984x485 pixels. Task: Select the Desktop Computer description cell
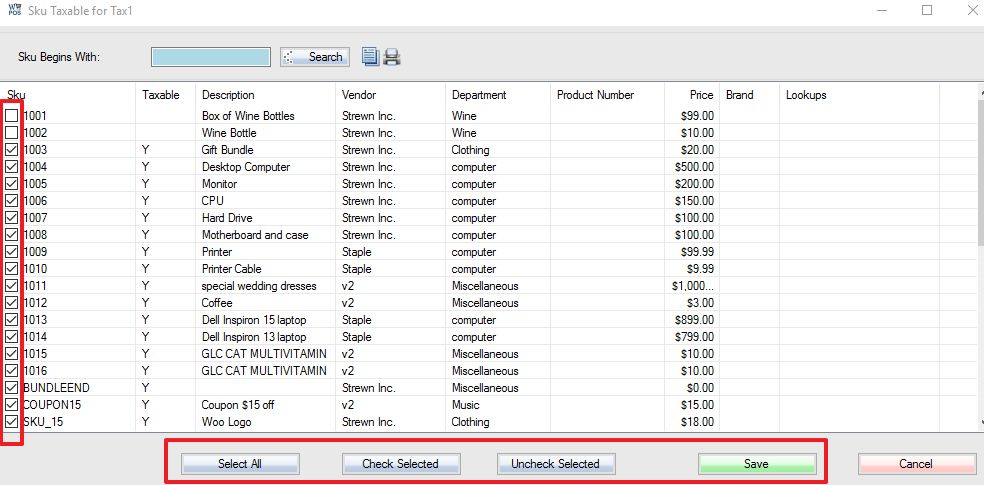click(x=246, y=166)
